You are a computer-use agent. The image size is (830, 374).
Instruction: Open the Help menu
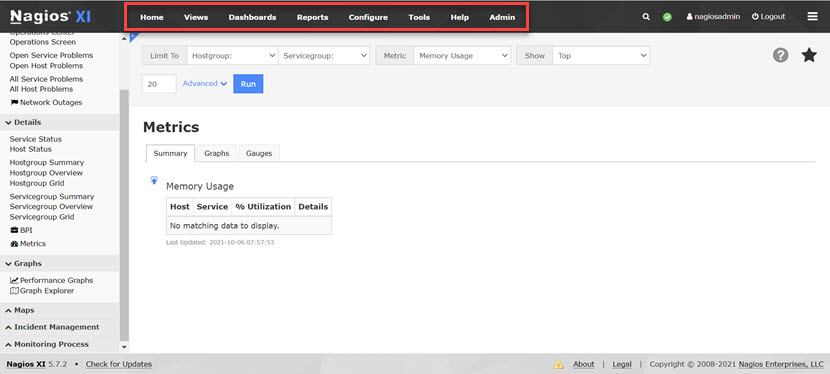pos(459,17)
